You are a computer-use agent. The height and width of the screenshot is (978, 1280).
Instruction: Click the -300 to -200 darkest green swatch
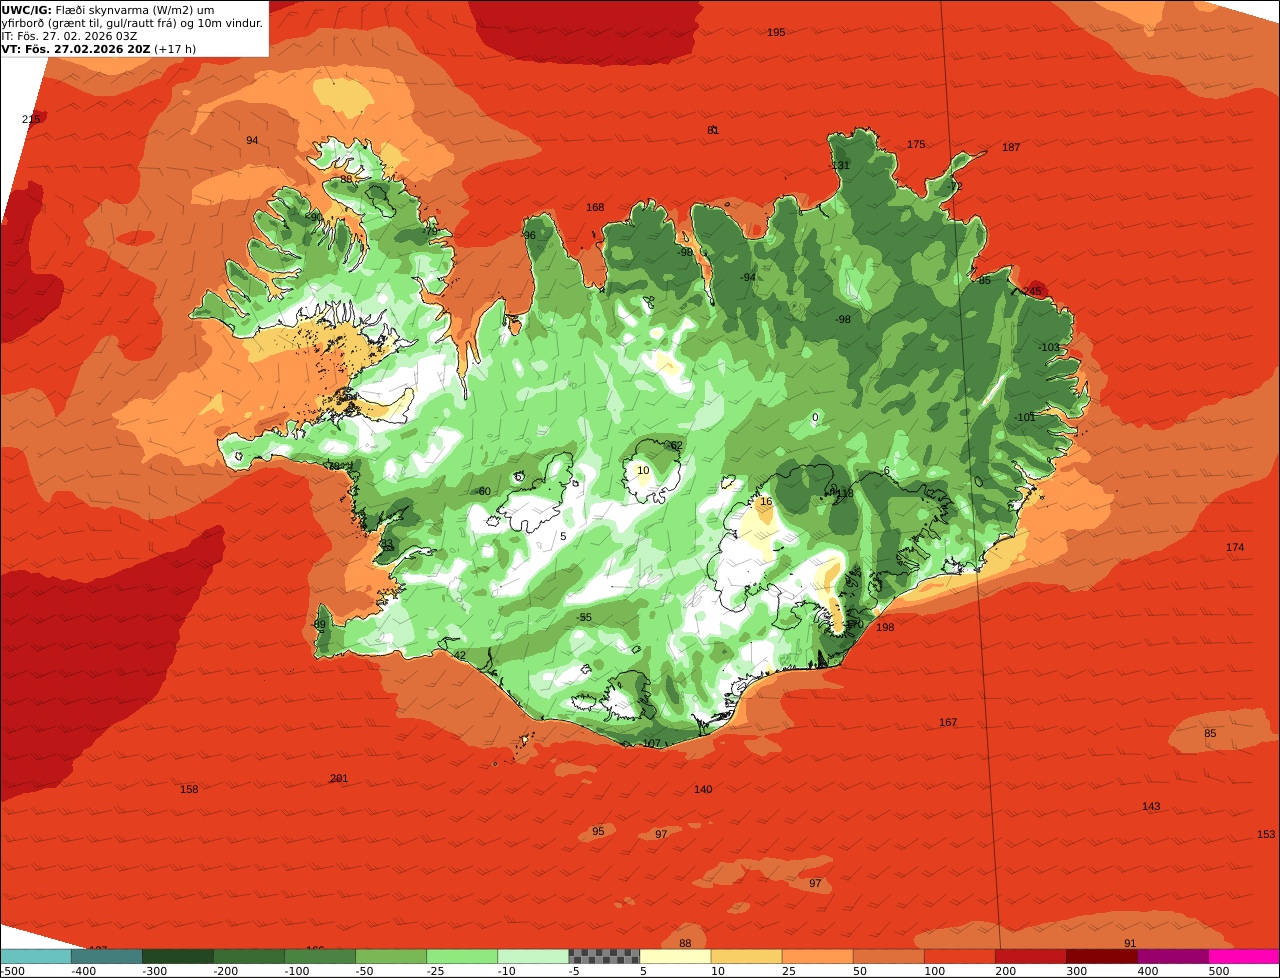tap(178, 956)
